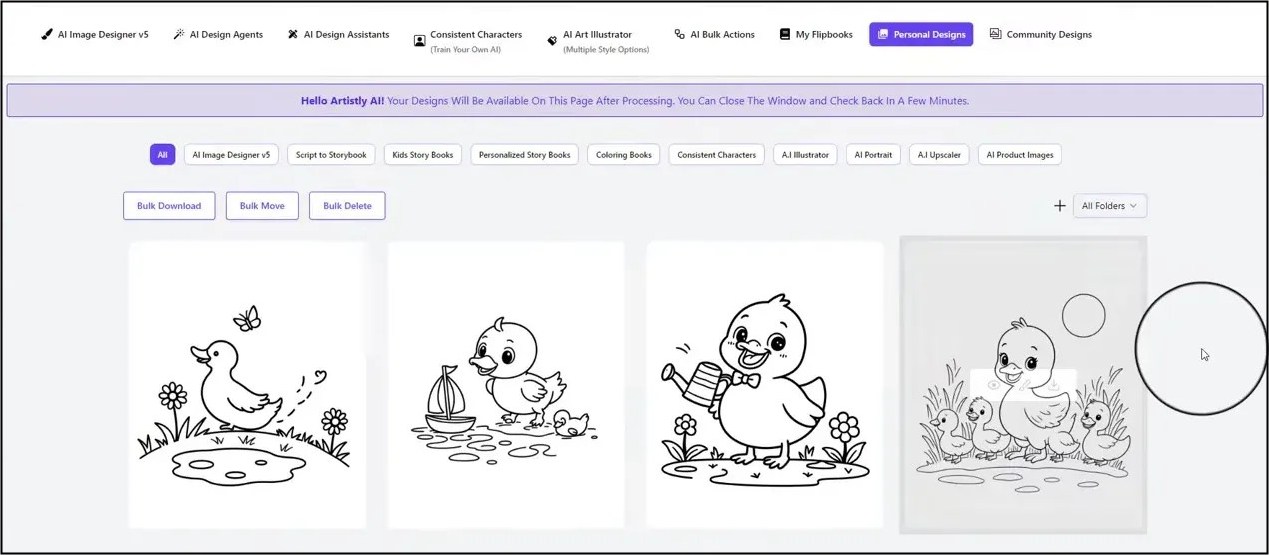The height and width of the screenshot is (555, 1269).
Task: Click tools icon of AI Design Assistants
Action: pyautogui.click(x=293, y=34)
